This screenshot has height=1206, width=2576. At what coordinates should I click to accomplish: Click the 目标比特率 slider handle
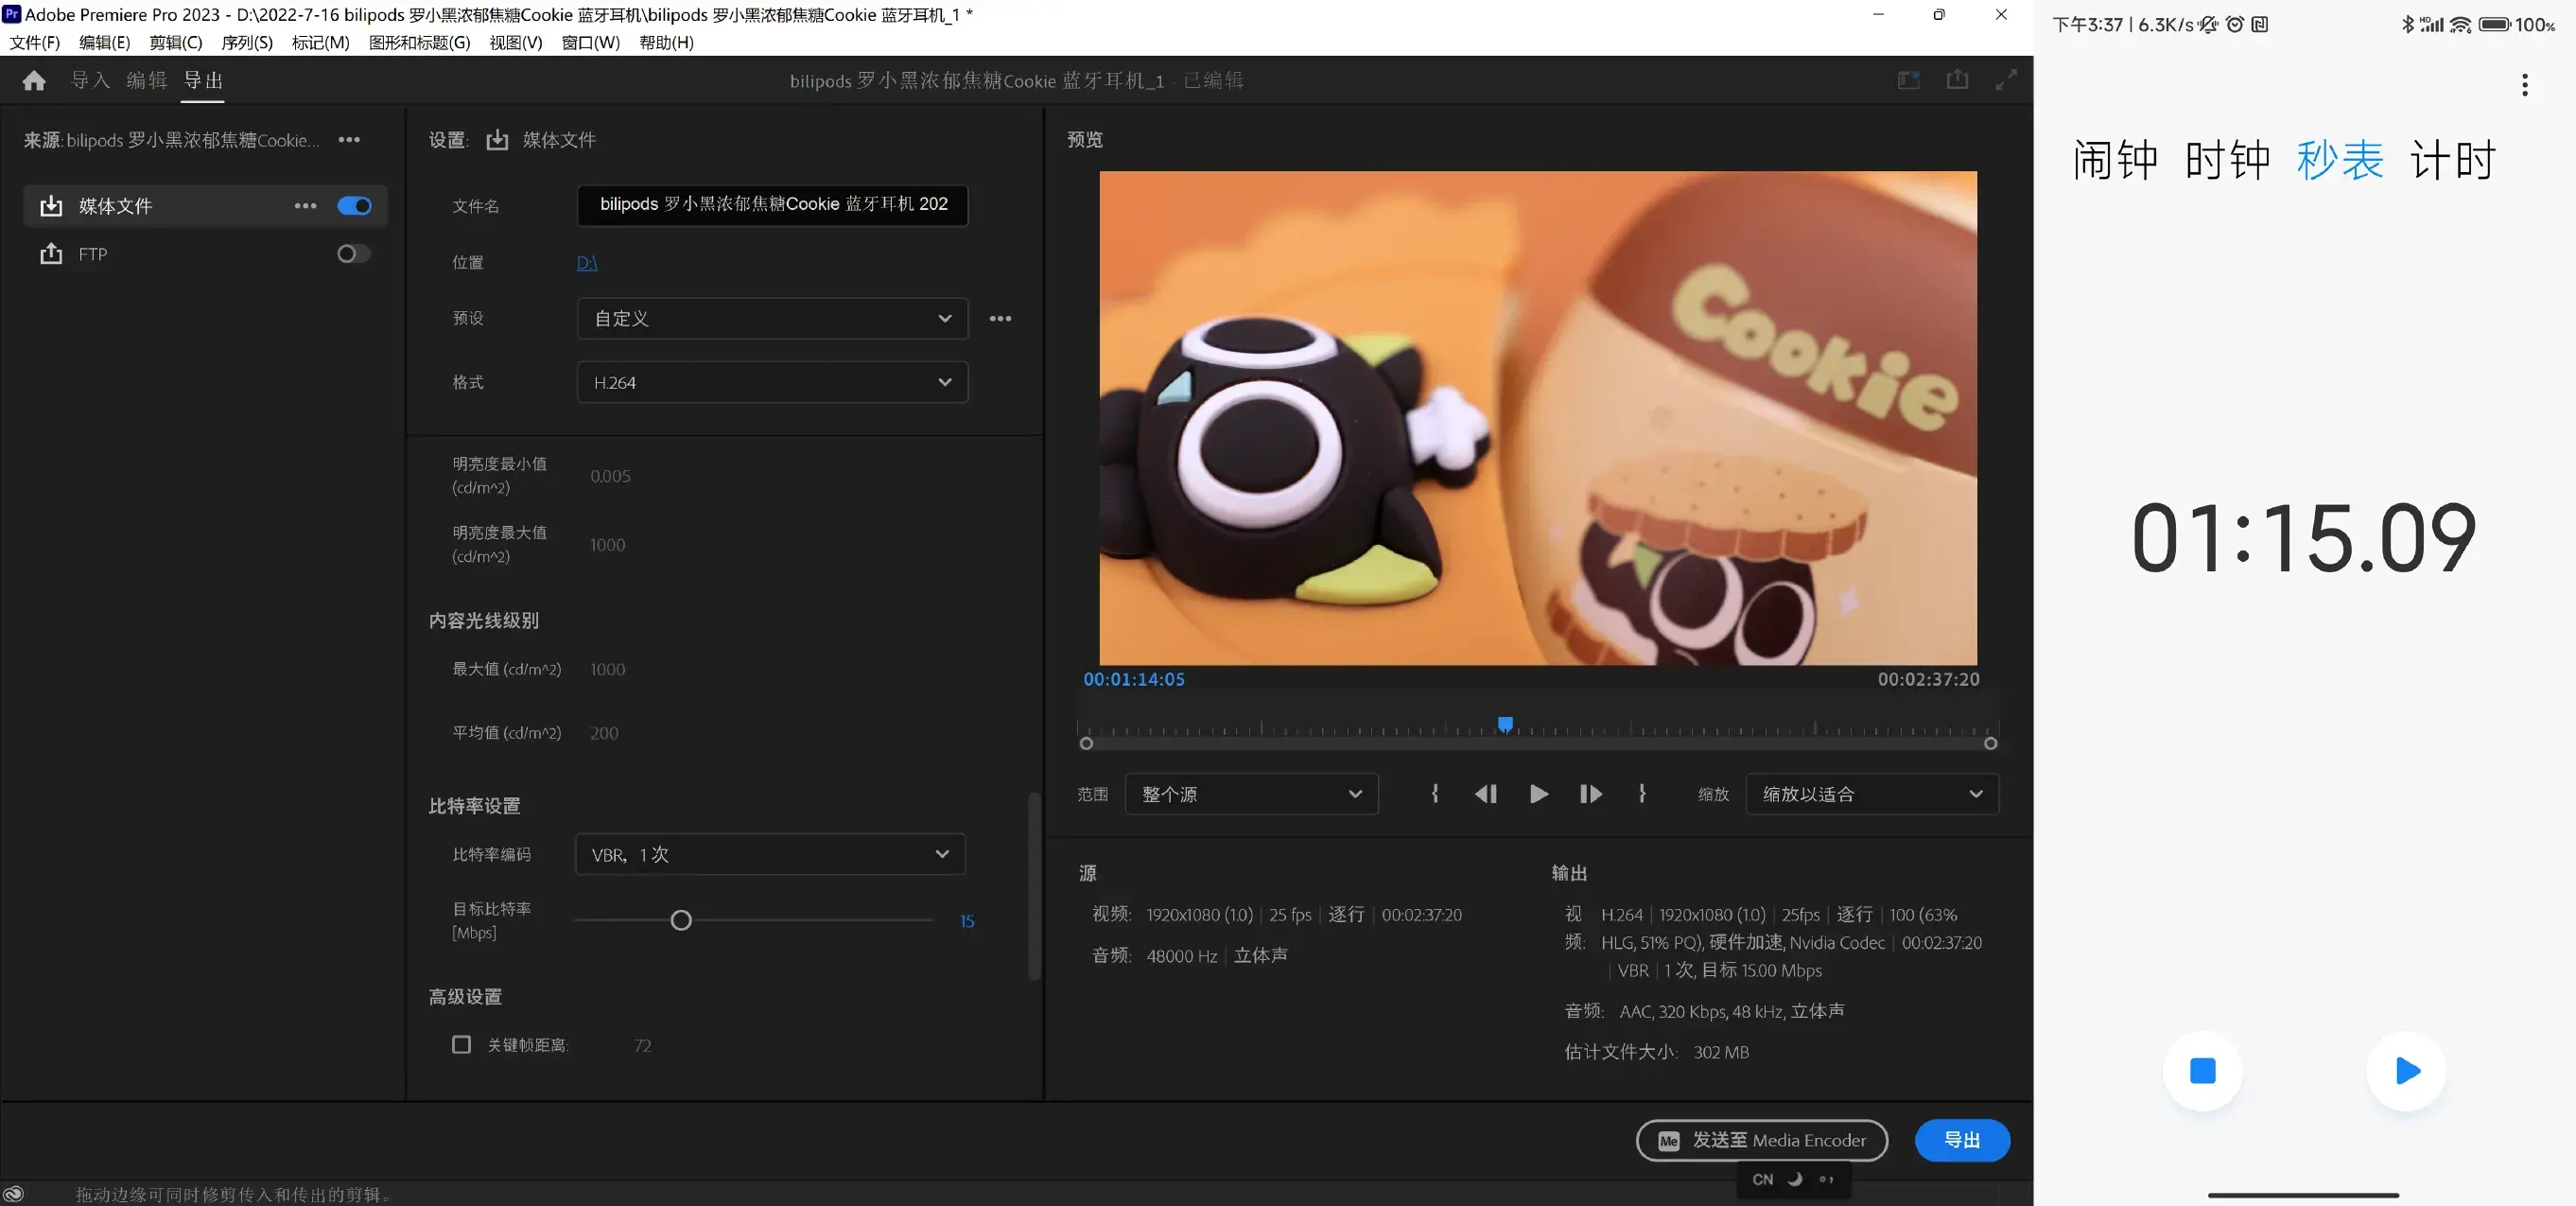681,921
